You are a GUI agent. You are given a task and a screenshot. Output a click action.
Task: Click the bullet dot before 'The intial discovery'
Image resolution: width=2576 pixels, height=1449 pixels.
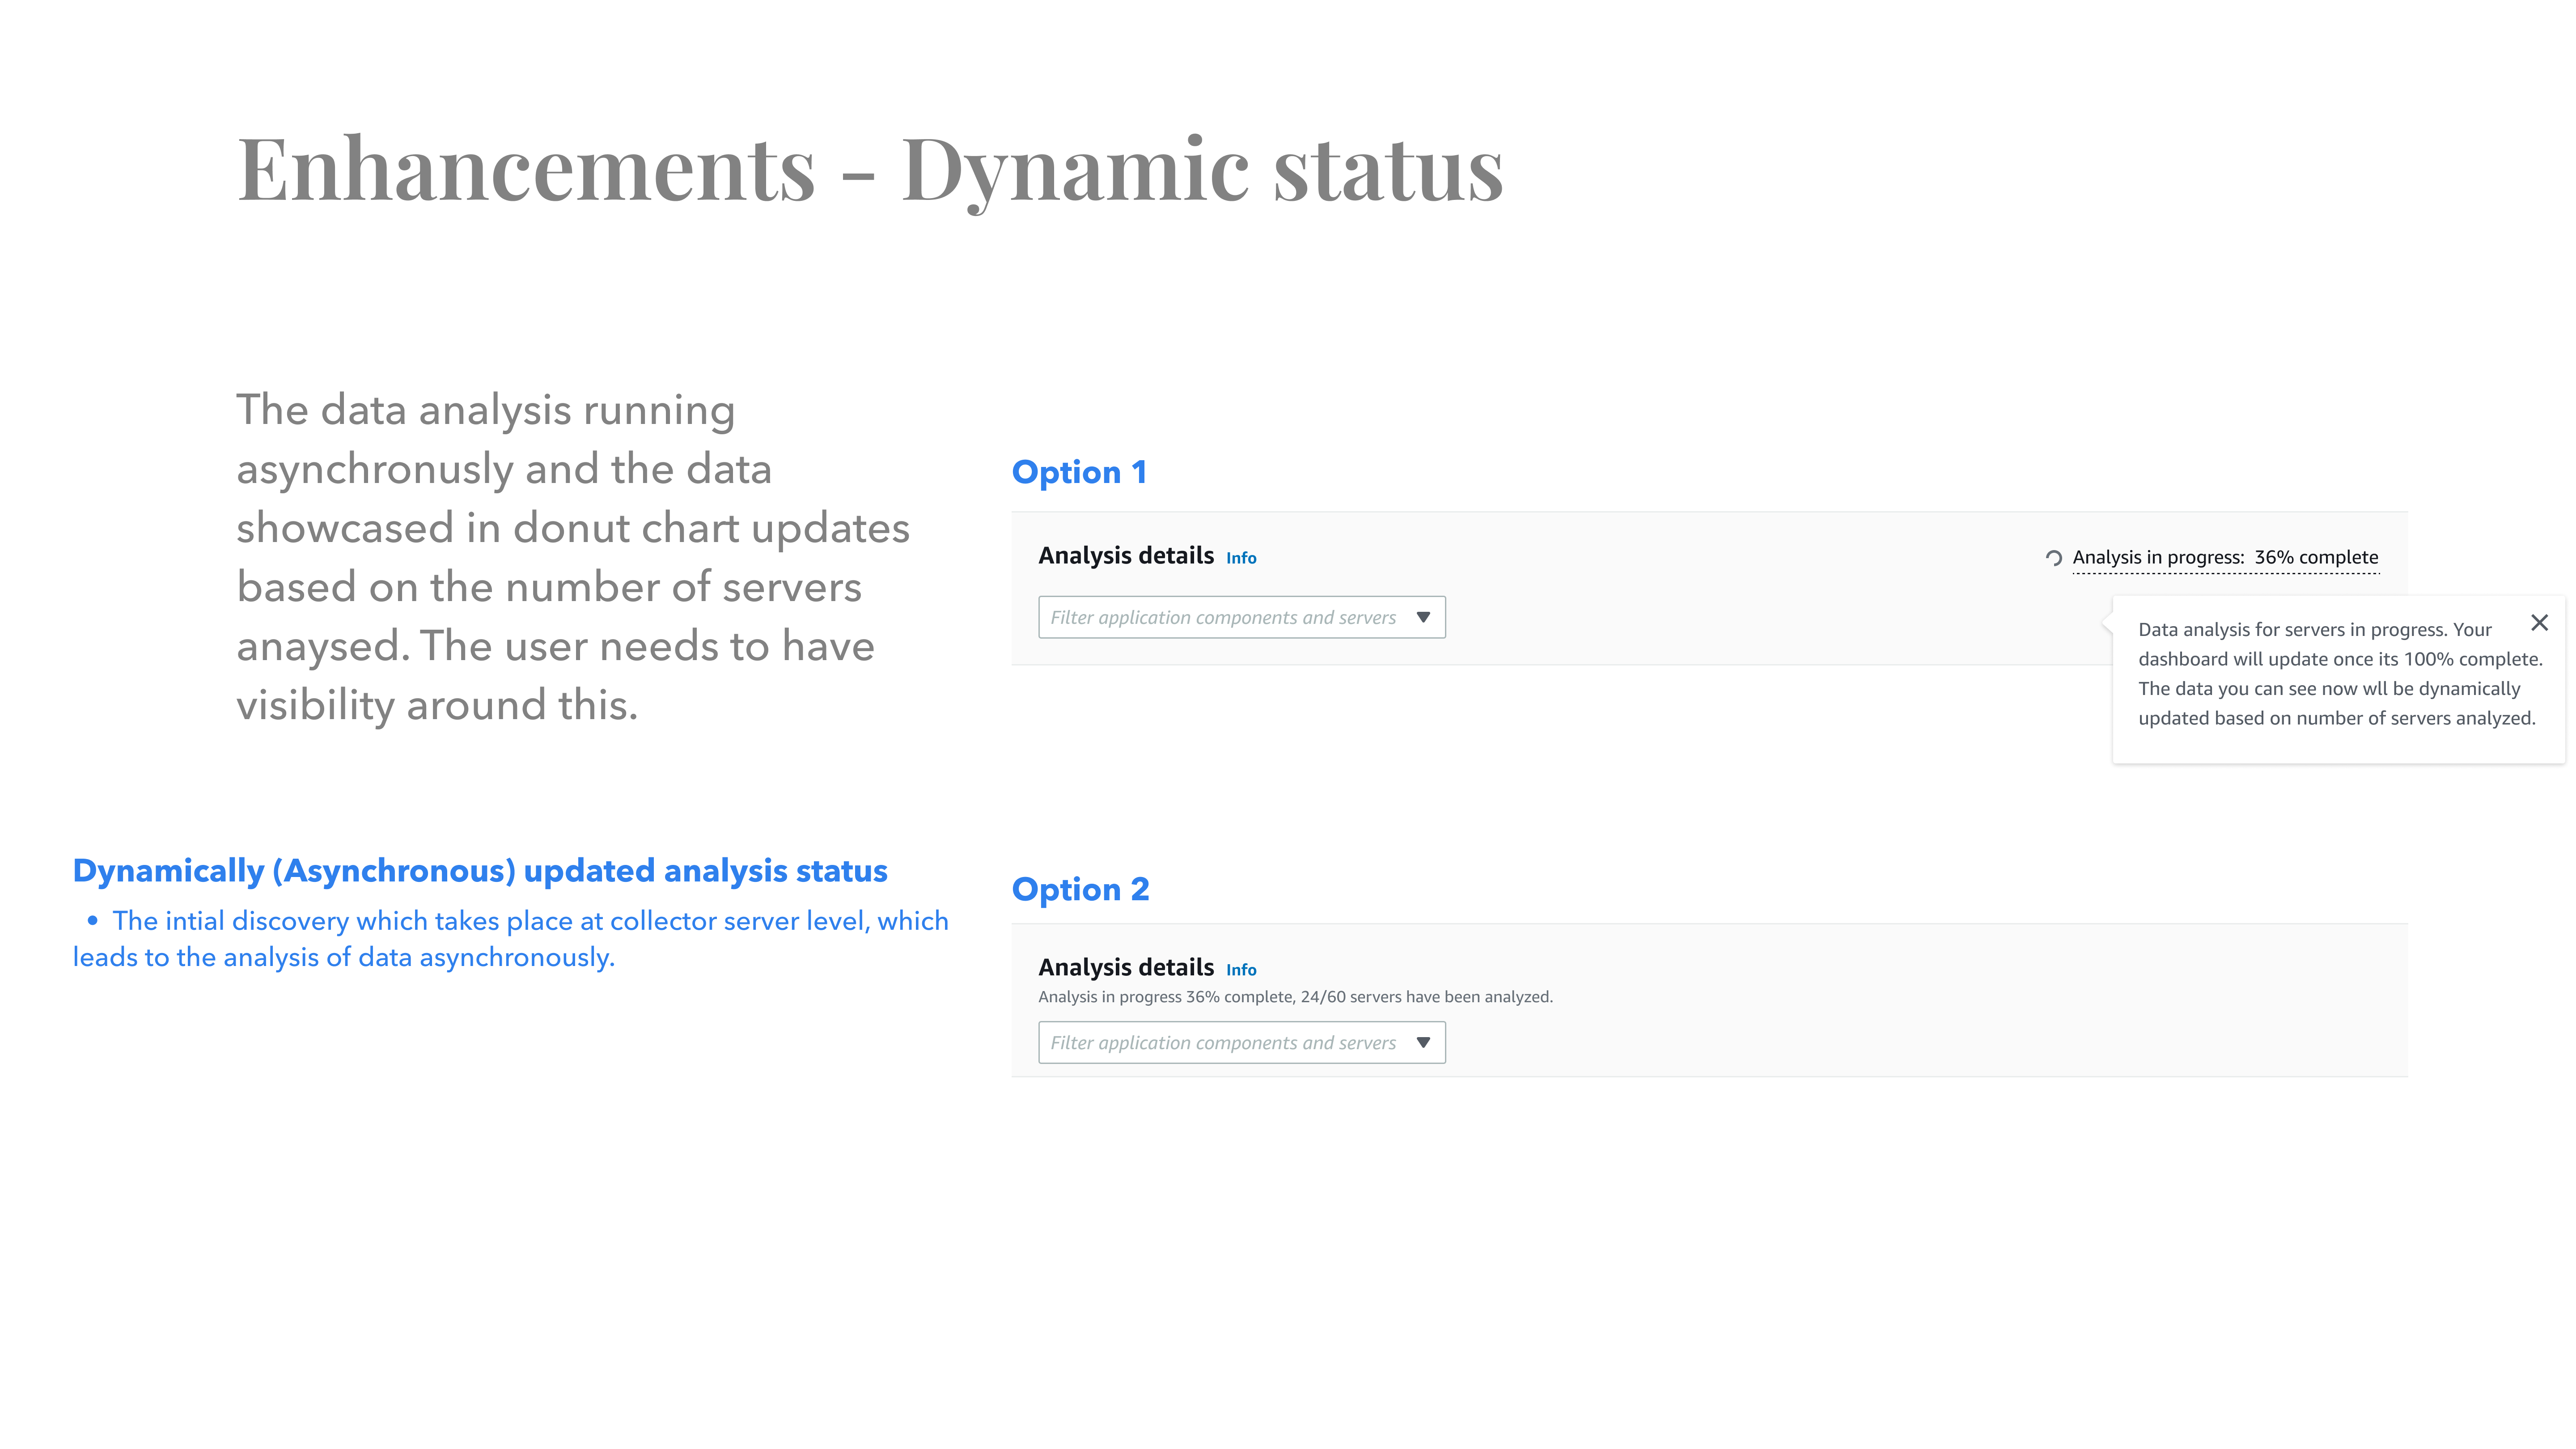[x=93, y=921]
